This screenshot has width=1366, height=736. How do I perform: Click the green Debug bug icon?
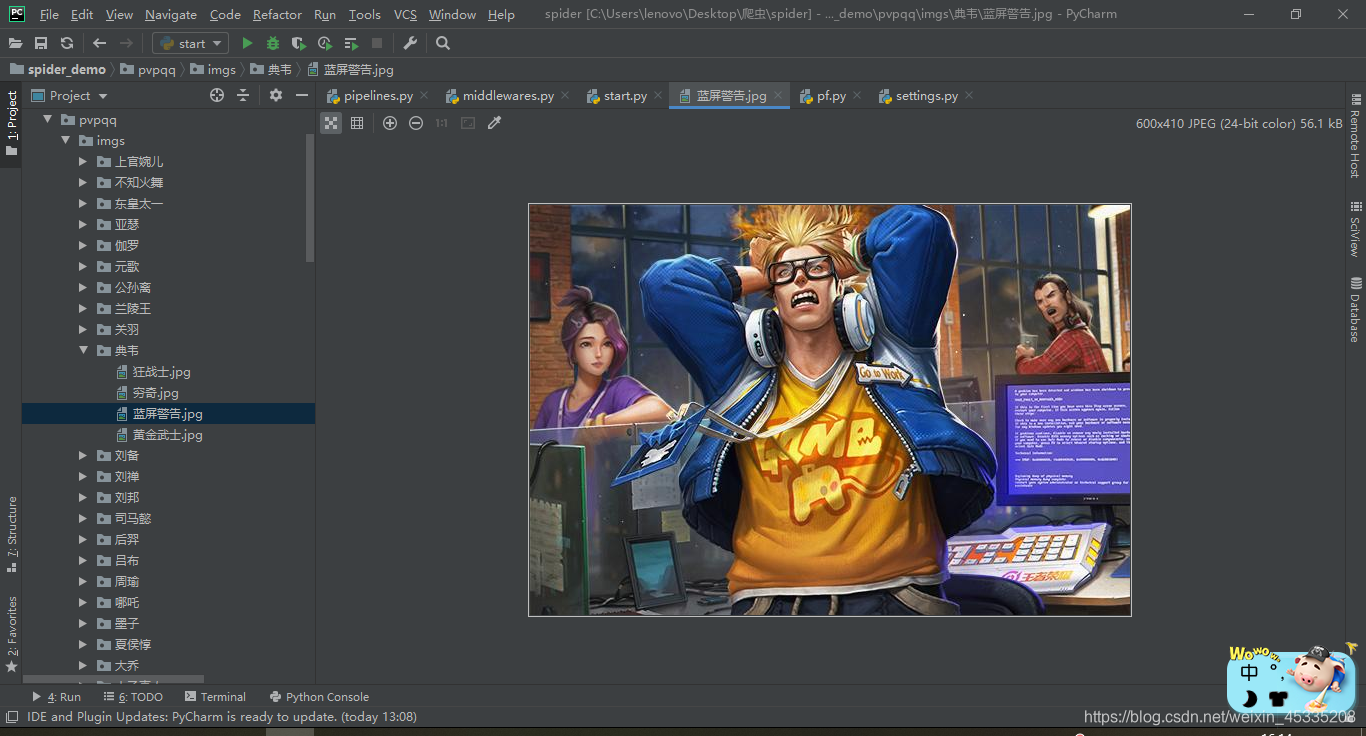pos(272,43)
